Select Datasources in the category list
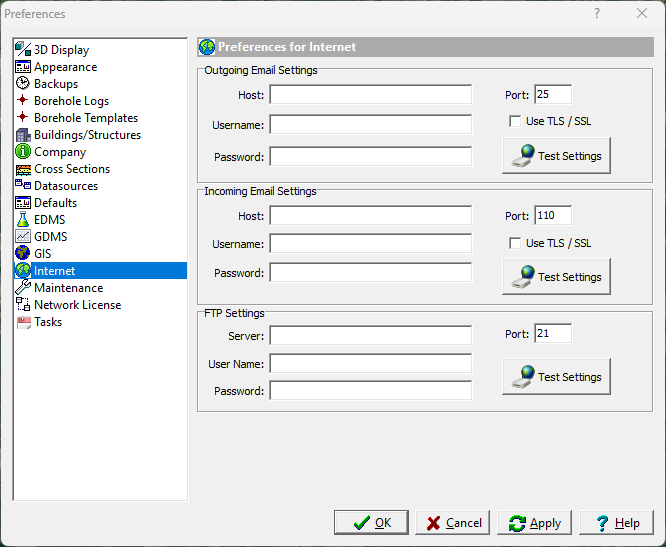Screen dimensions: 666x547 (x=66, y=186)
